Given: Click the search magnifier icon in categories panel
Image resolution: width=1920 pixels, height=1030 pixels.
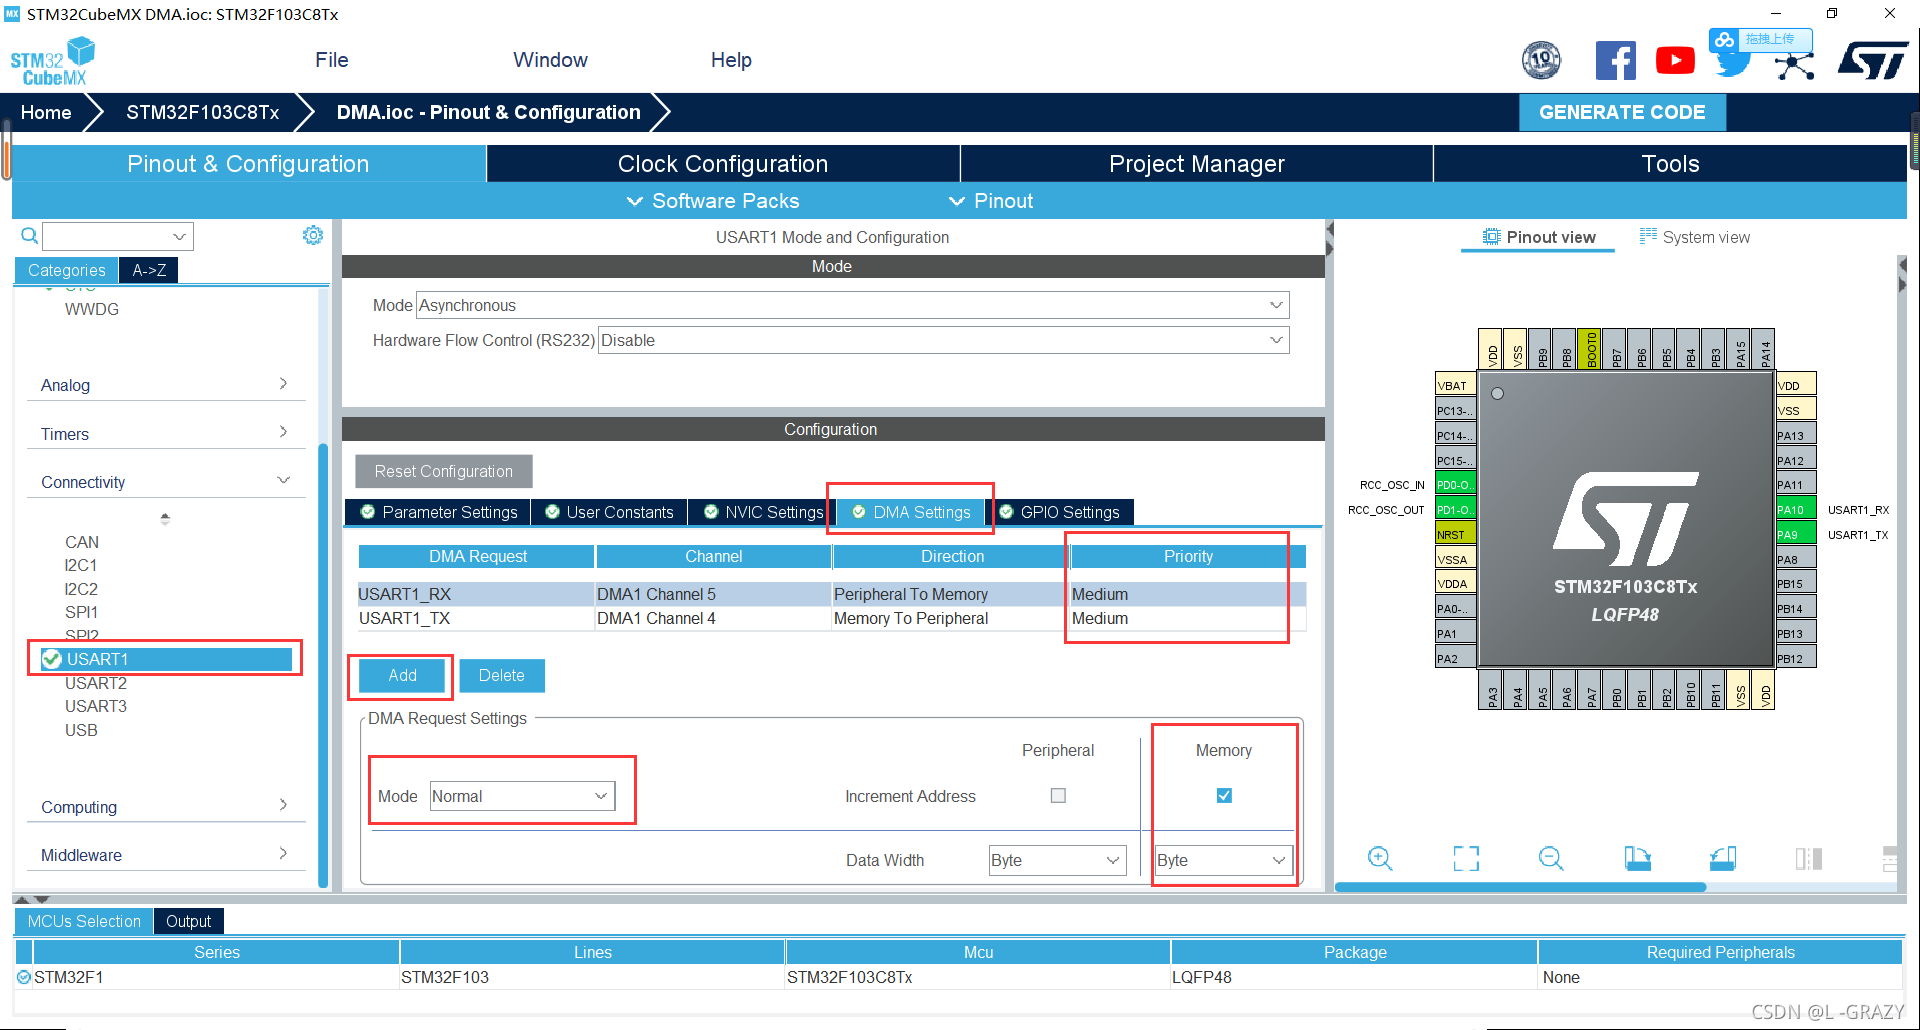Looking at the screenshot, I should click(30, 236).
